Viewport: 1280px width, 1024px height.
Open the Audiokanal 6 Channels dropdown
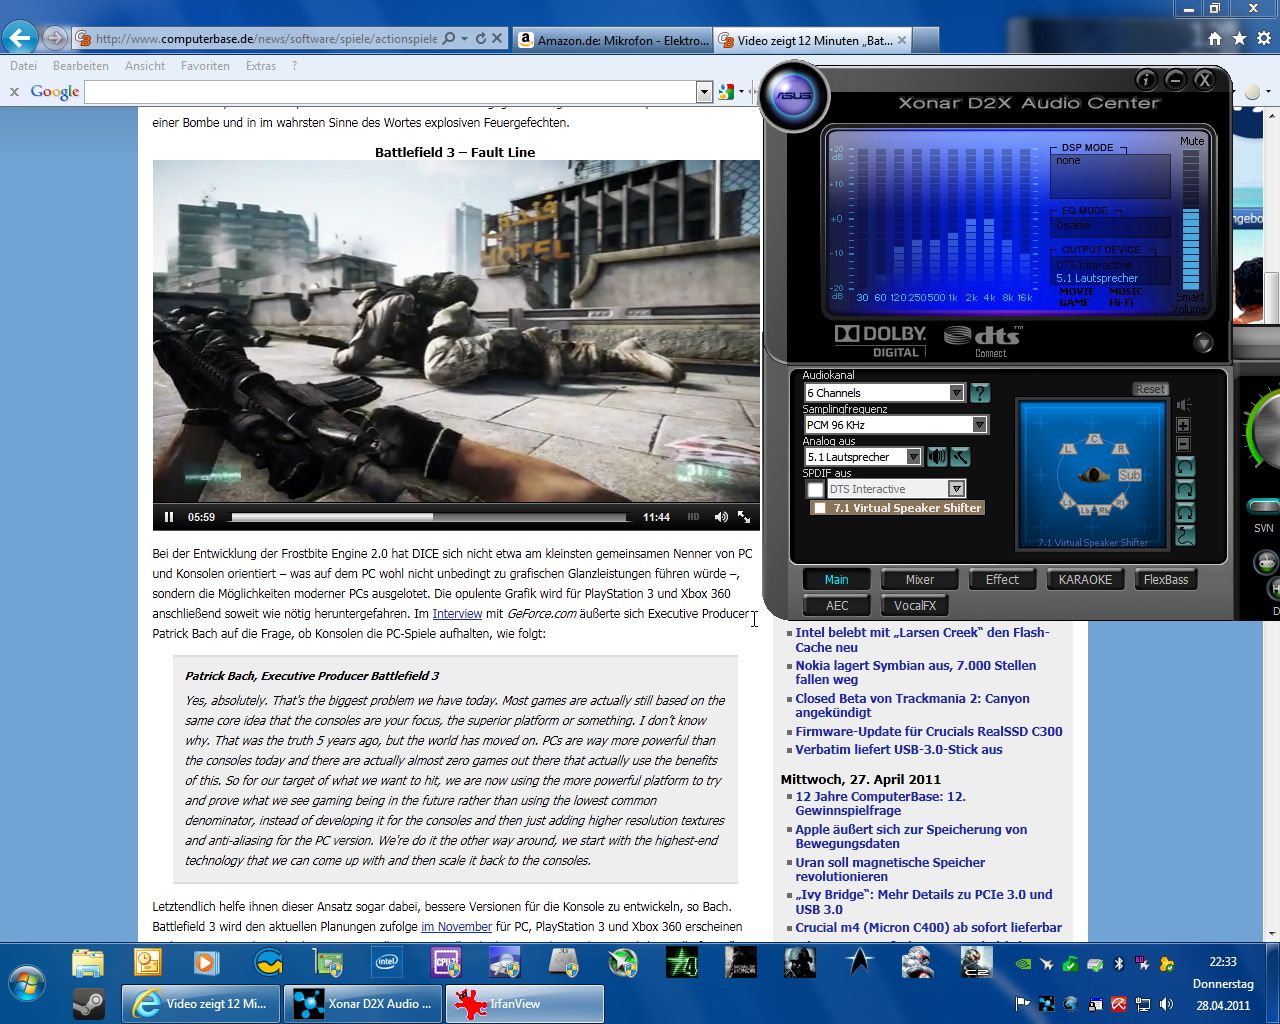coord(956,393)
